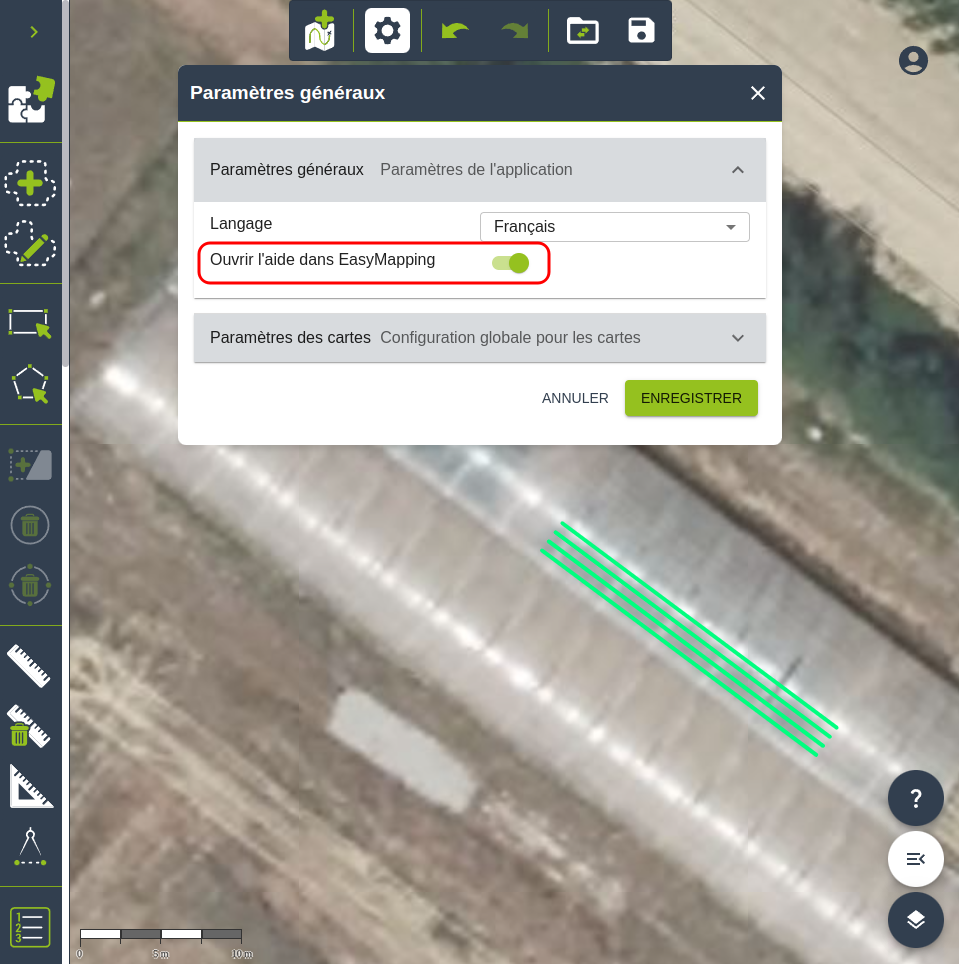Expand the left sidebar chevron
The width and height of the screenshot is (959, 964).
[34, 32]
